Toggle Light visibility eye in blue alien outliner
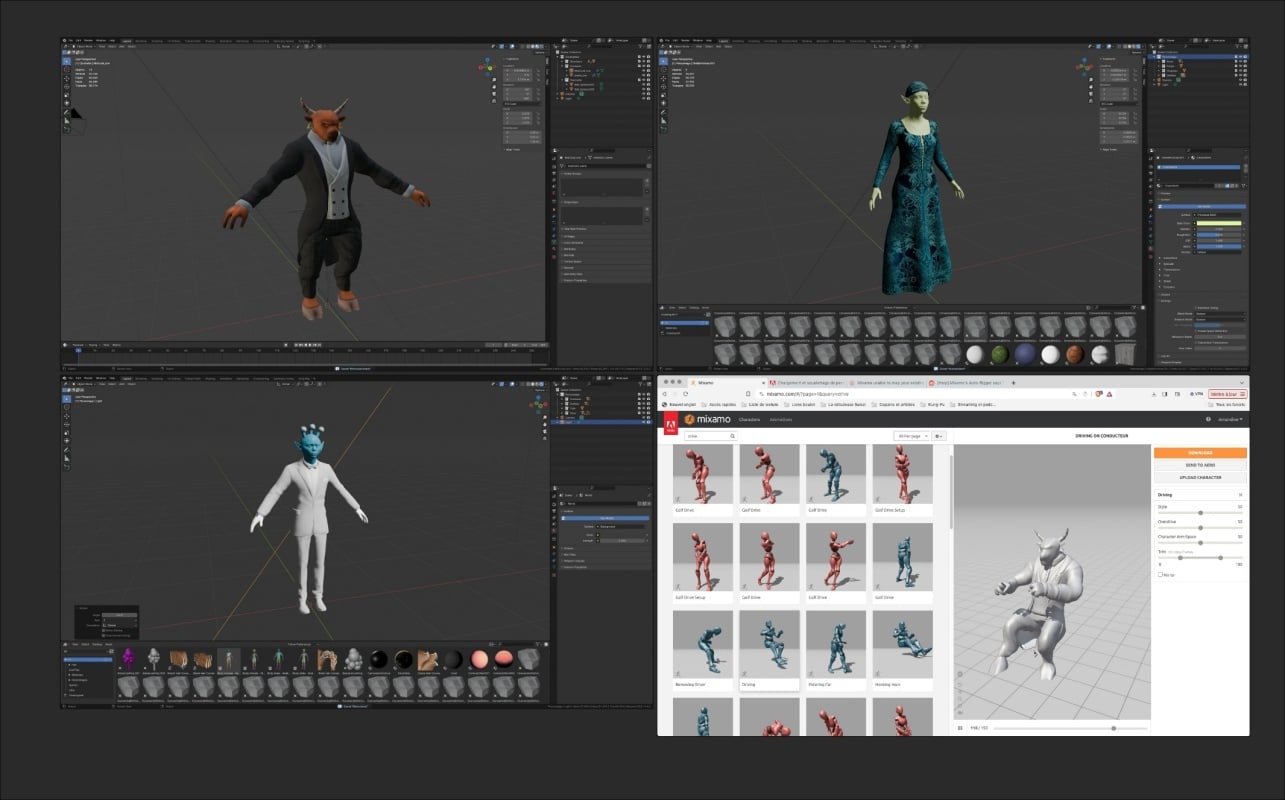Image resolution: width=1285 pixels, height=800 pixels. 644,422
